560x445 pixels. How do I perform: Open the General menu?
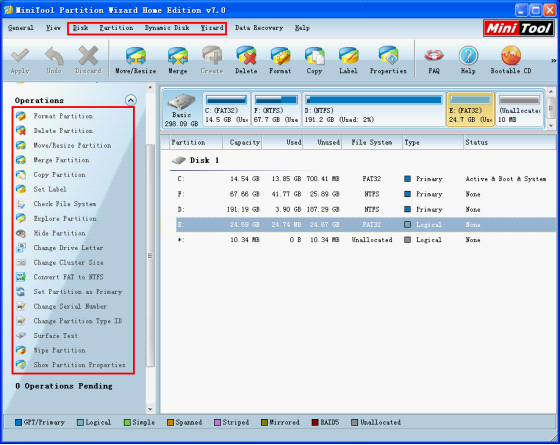[x=21, y=28]
